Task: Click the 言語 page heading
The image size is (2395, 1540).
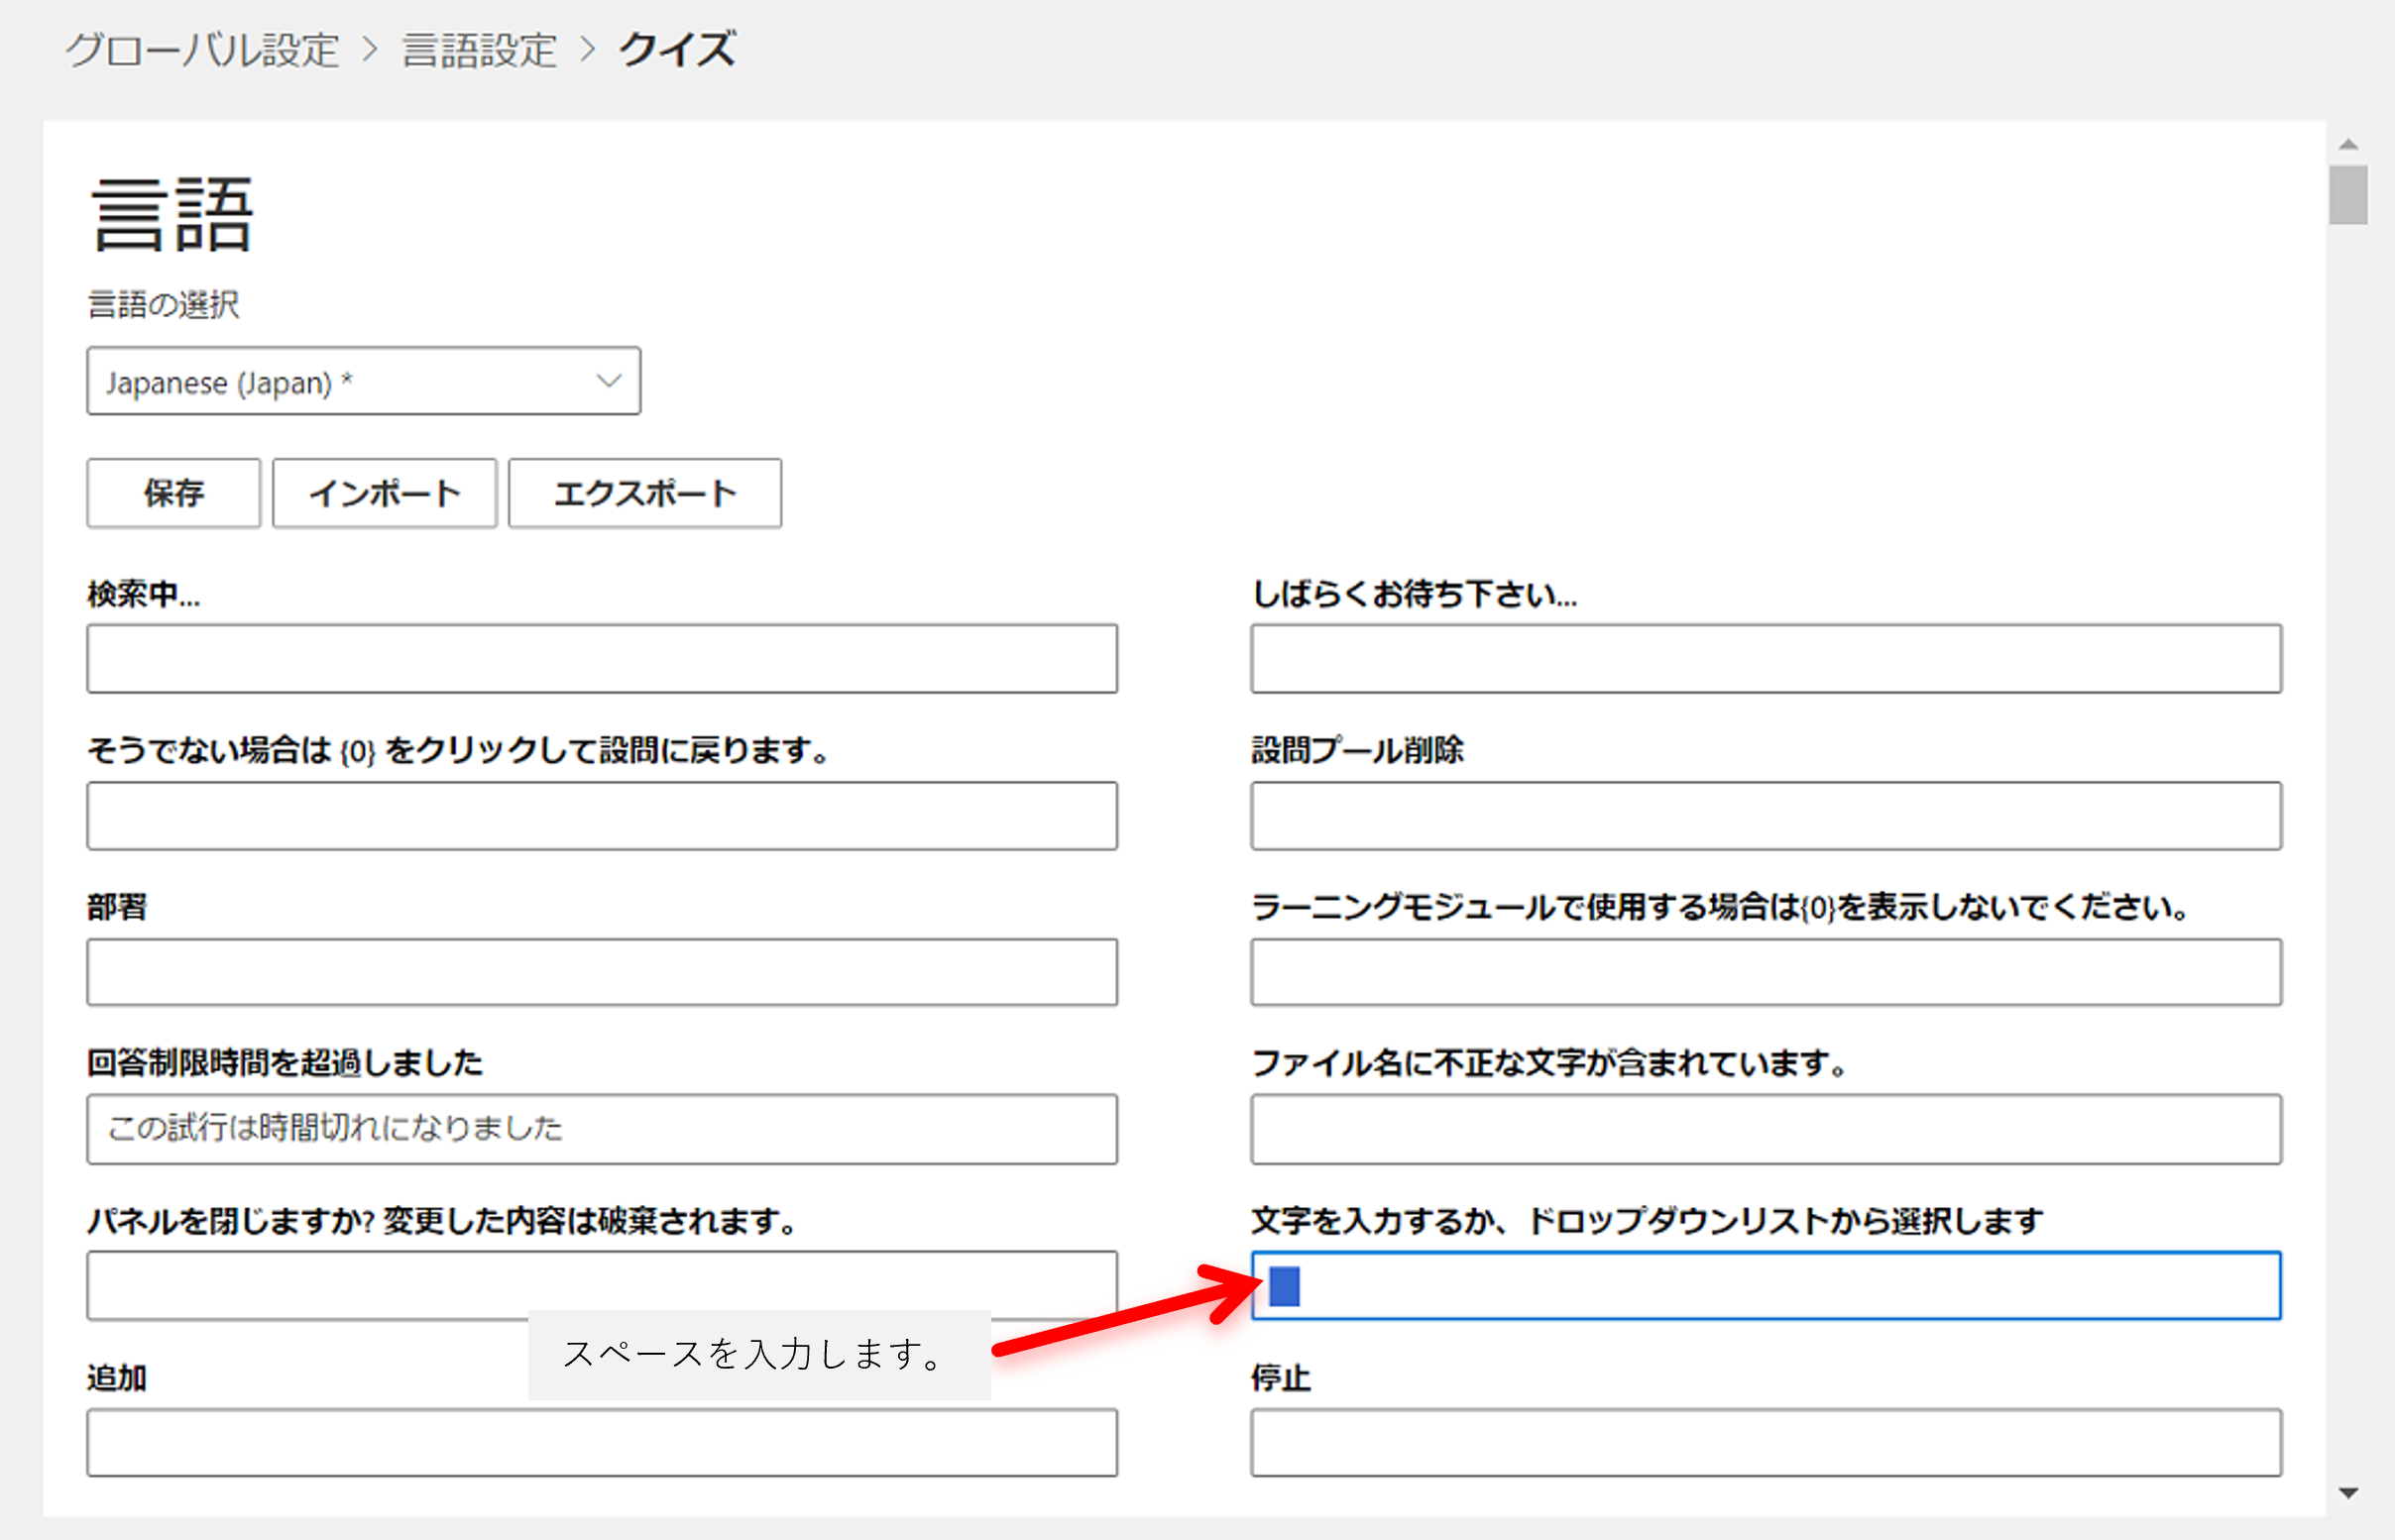Action: point(172,214)
